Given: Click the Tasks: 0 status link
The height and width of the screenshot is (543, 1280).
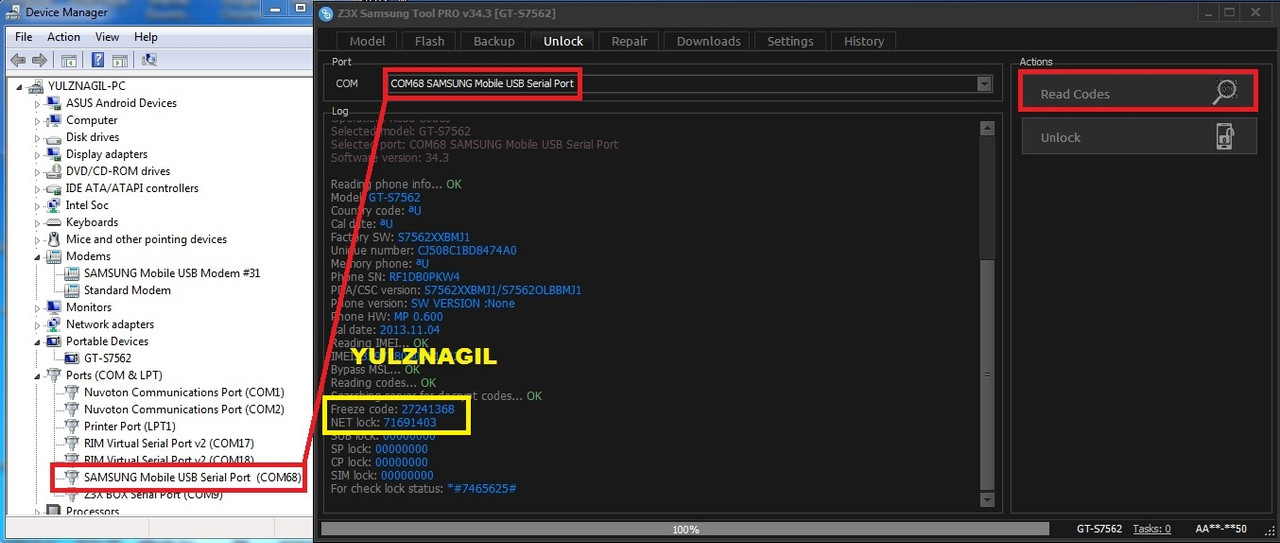Looking at the screenshot, I should pyautogui.click(x=1152, y=529).
